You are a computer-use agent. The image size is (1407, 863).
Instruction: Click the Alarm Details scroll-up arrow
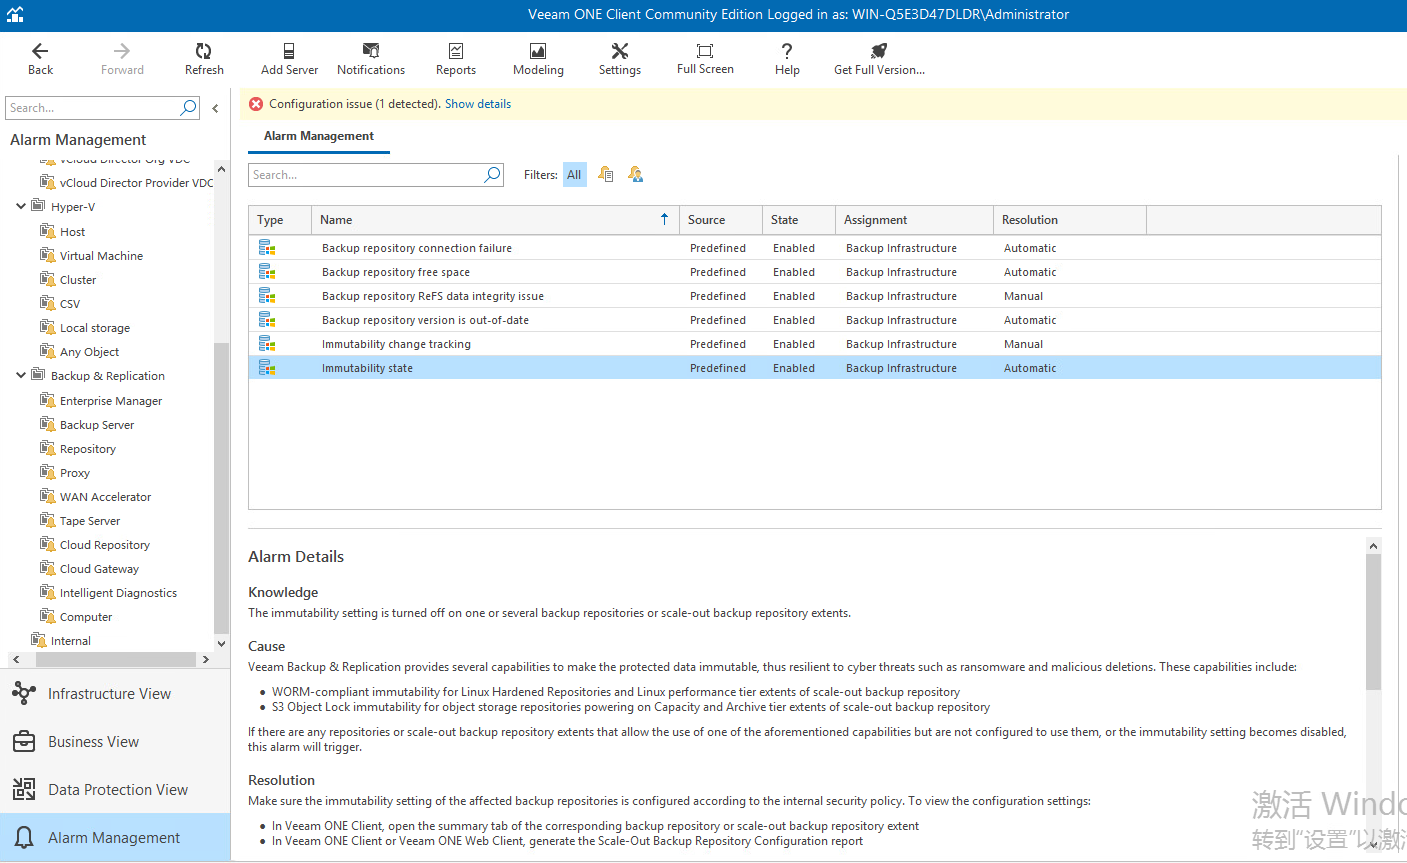point(1373,546)
